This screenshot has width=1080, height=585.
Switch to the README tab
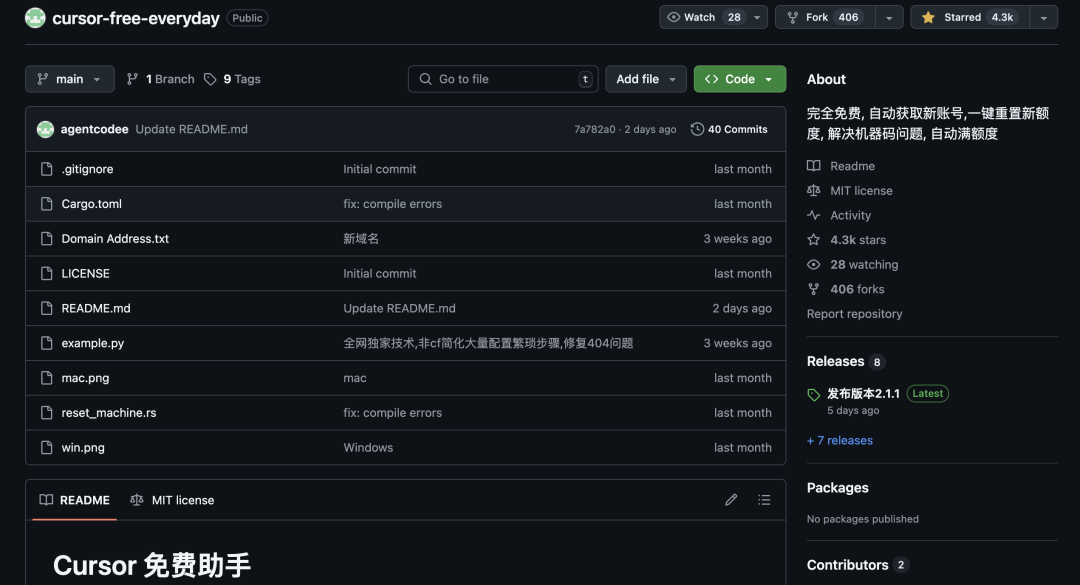74,500
